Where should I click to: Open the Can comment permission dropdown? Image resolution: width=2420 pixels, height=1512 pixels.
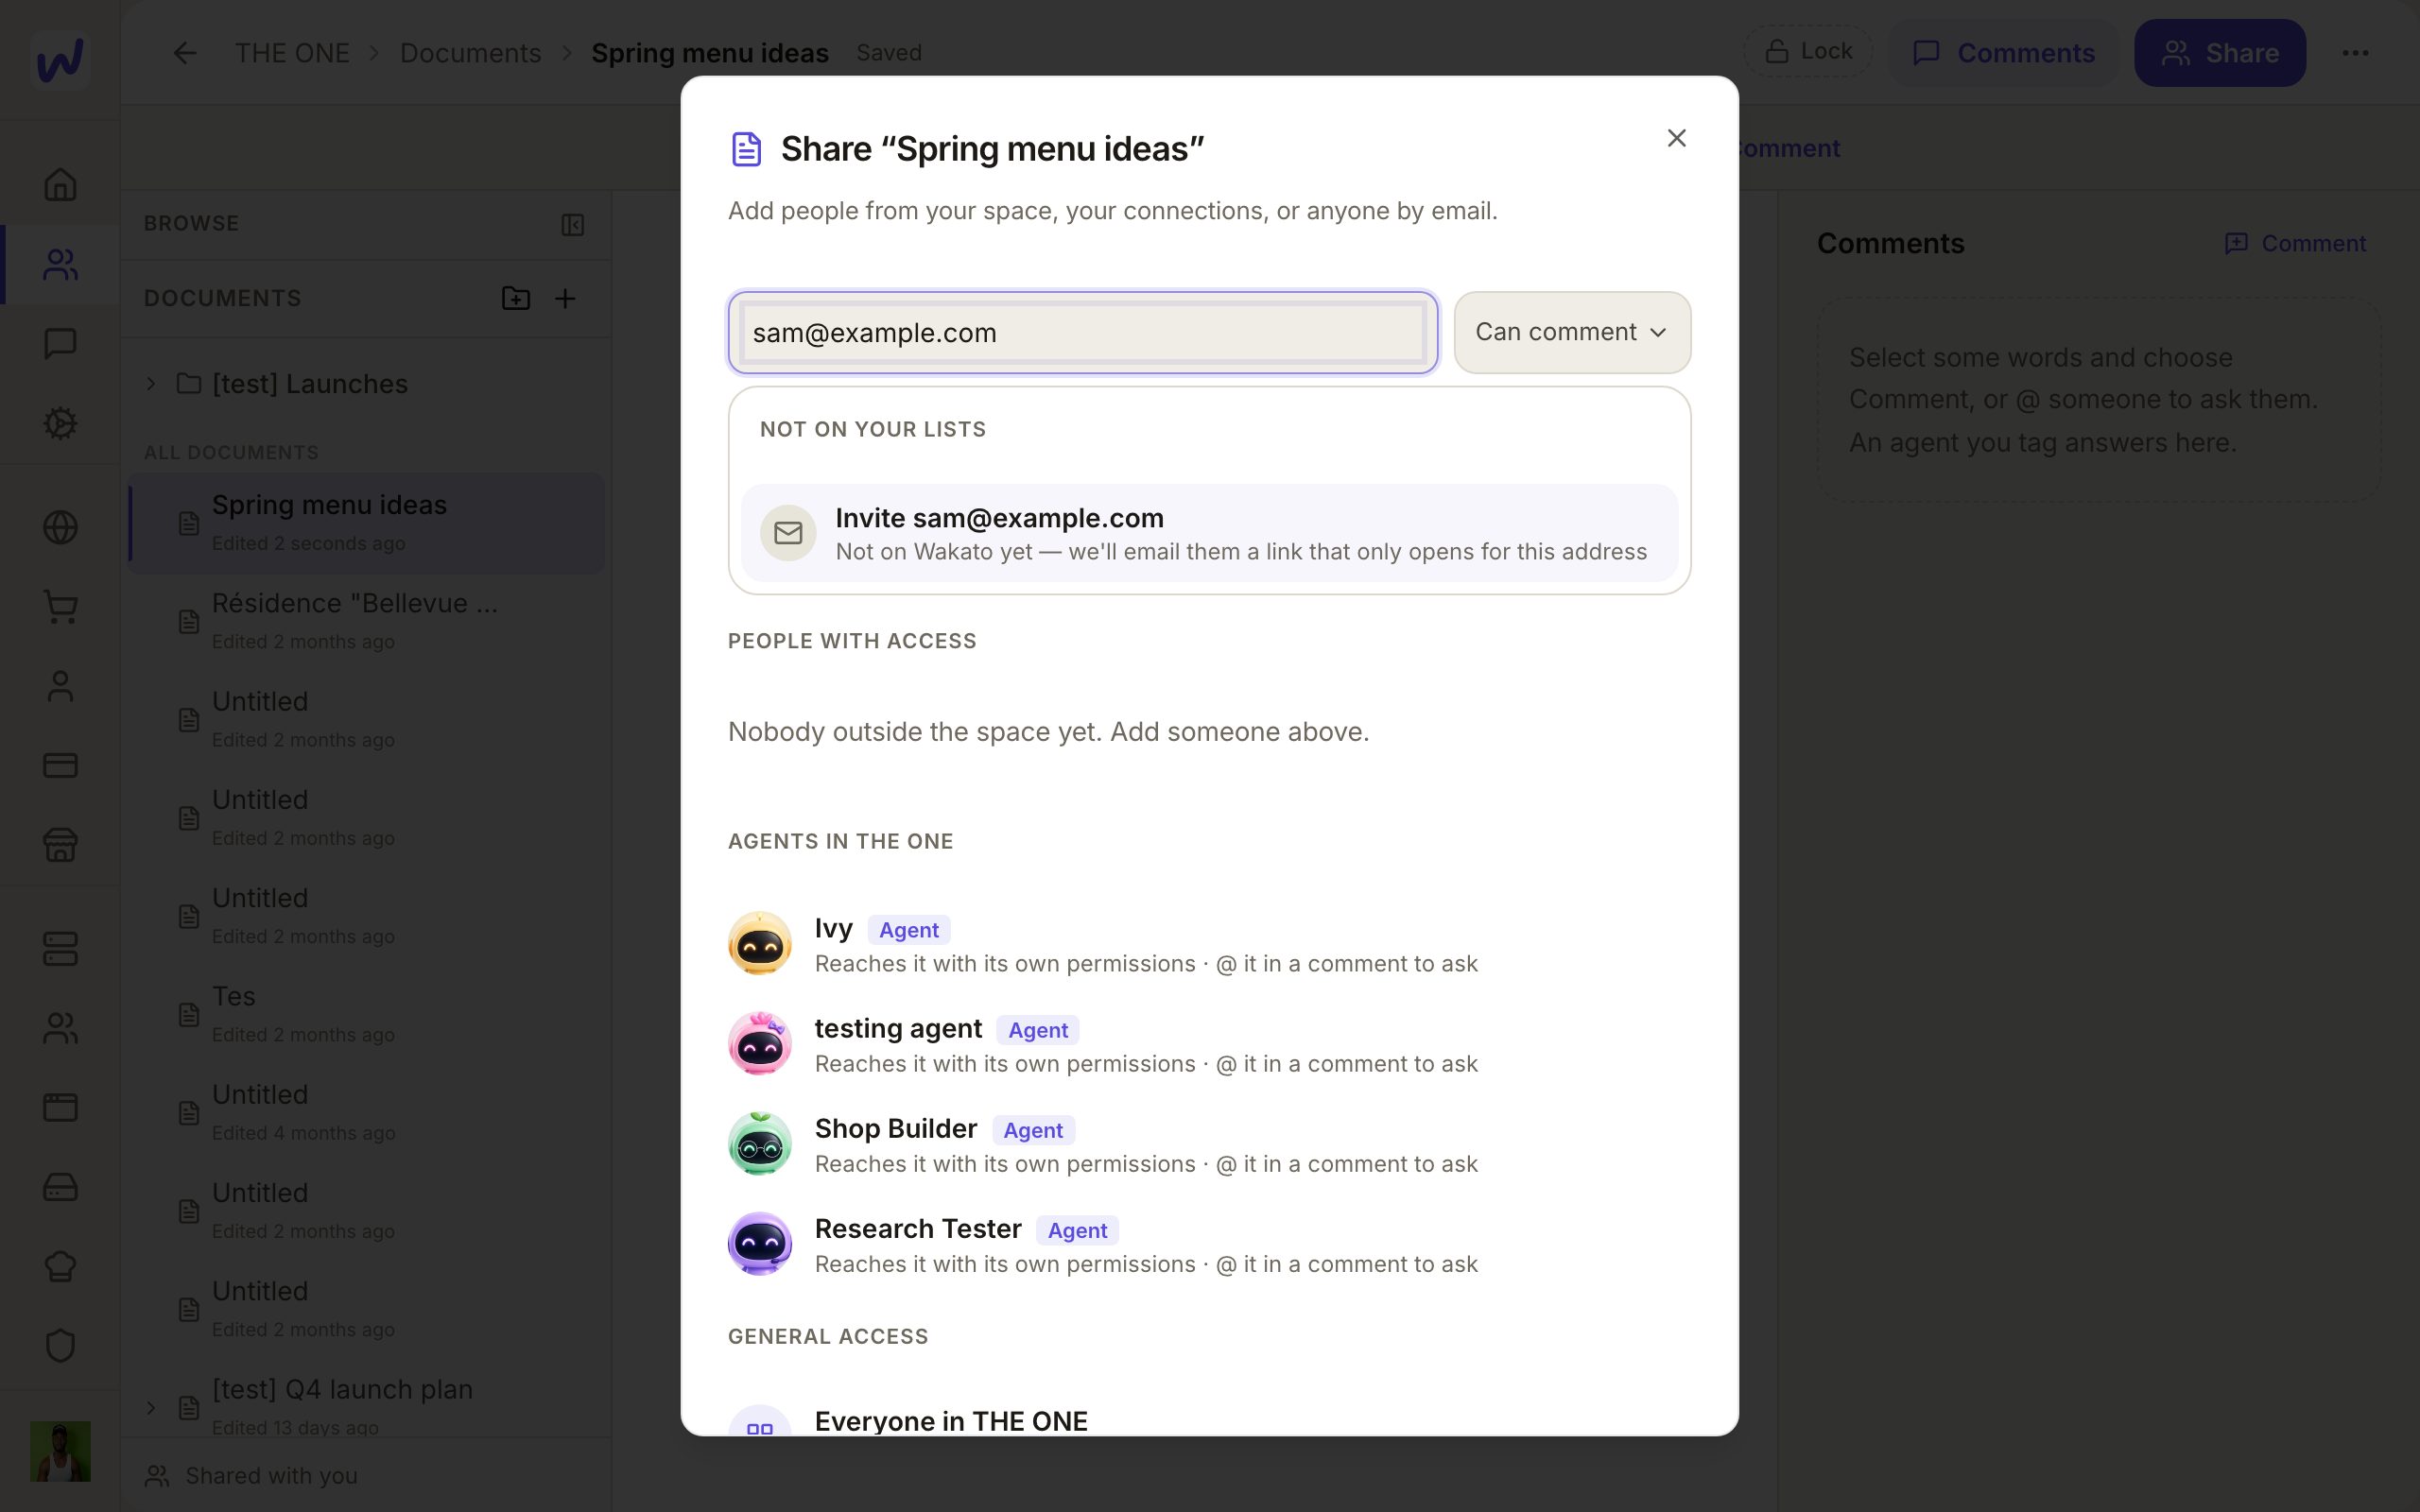[x=1572, y=332]
